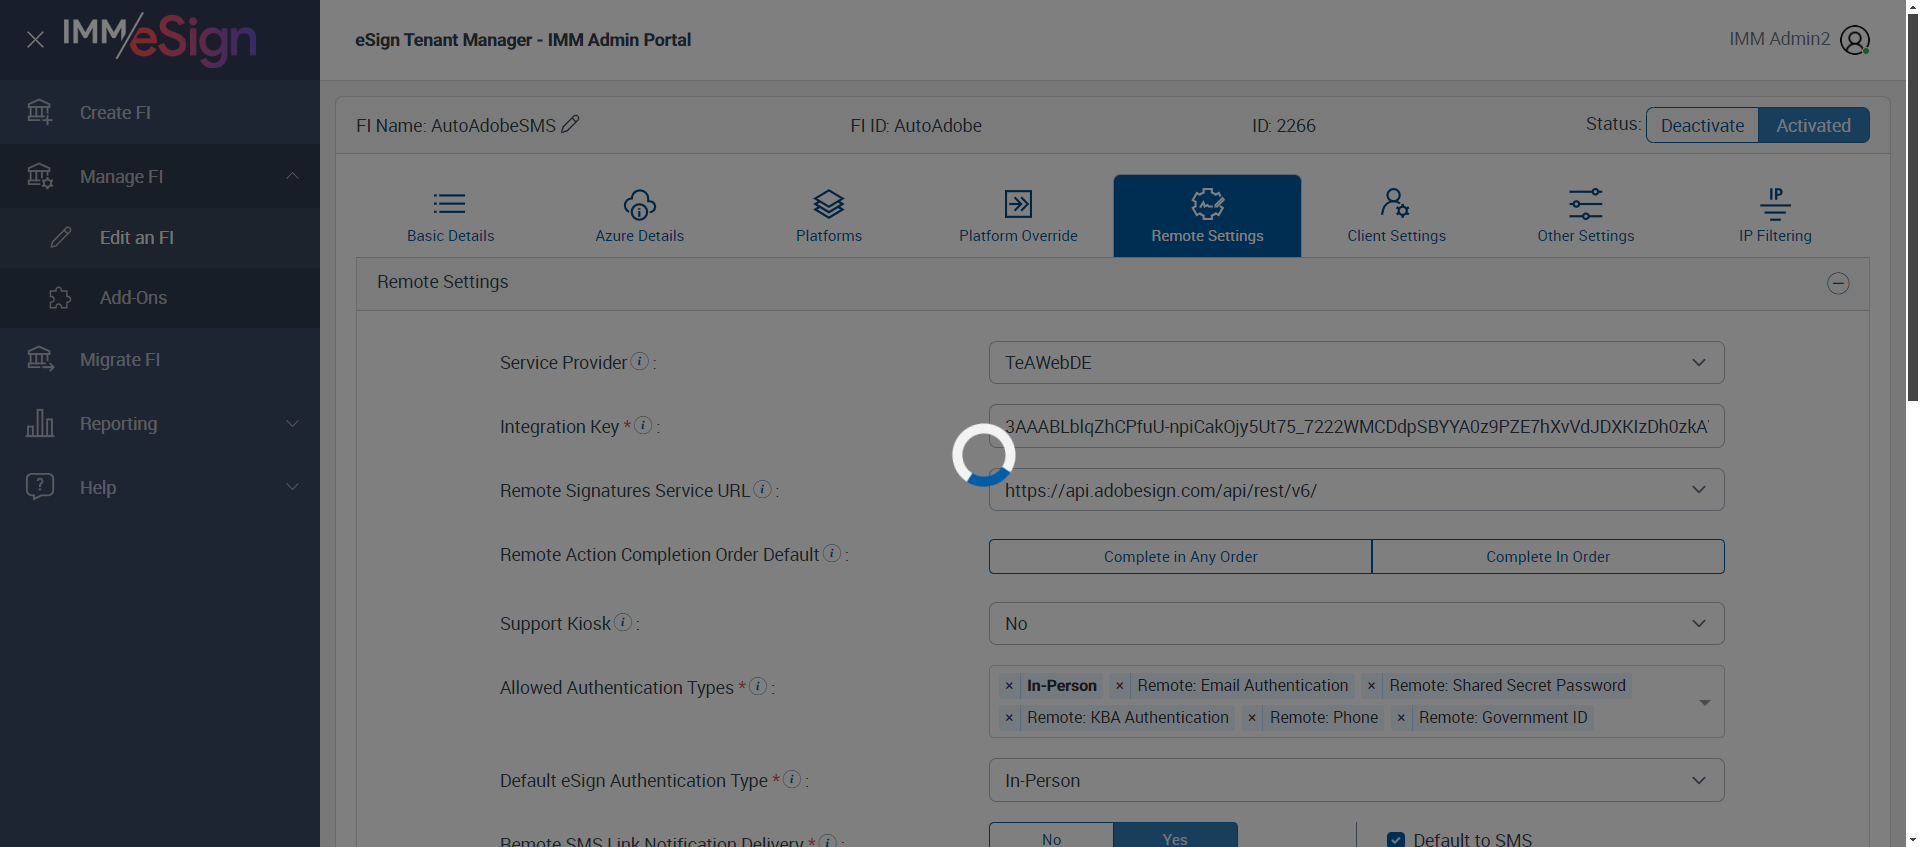Open the Support Kiosk dropdown

tap(1356, 623)
